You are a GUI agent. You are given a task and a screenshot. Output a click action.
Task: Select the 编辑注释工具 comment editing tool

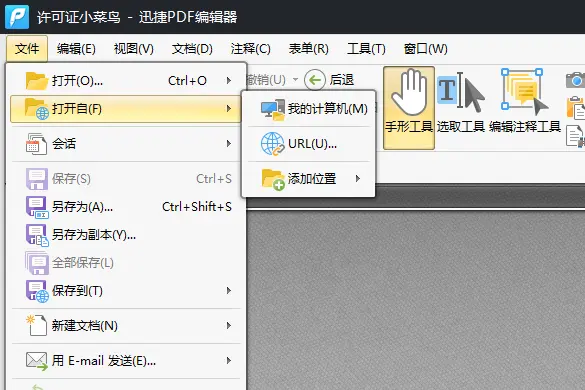click(x=525, y=102)
